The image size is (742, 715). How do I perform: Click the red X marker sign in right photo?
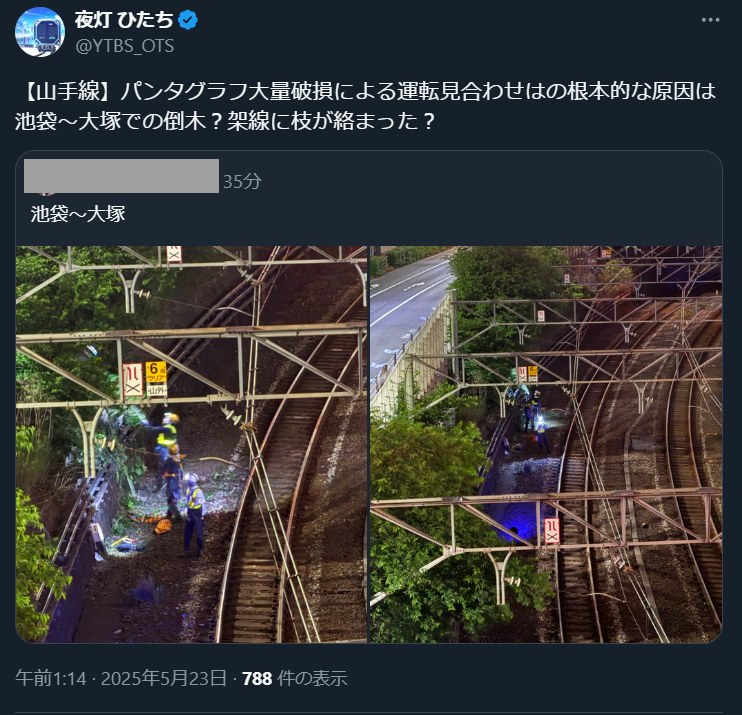(552, 530)
